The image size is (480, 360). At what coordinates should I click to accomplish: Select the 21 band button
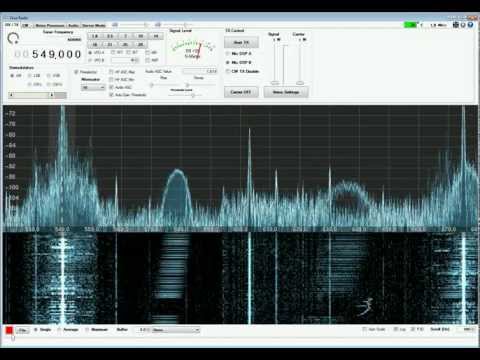pyautogui.click(x=110, y=44)
